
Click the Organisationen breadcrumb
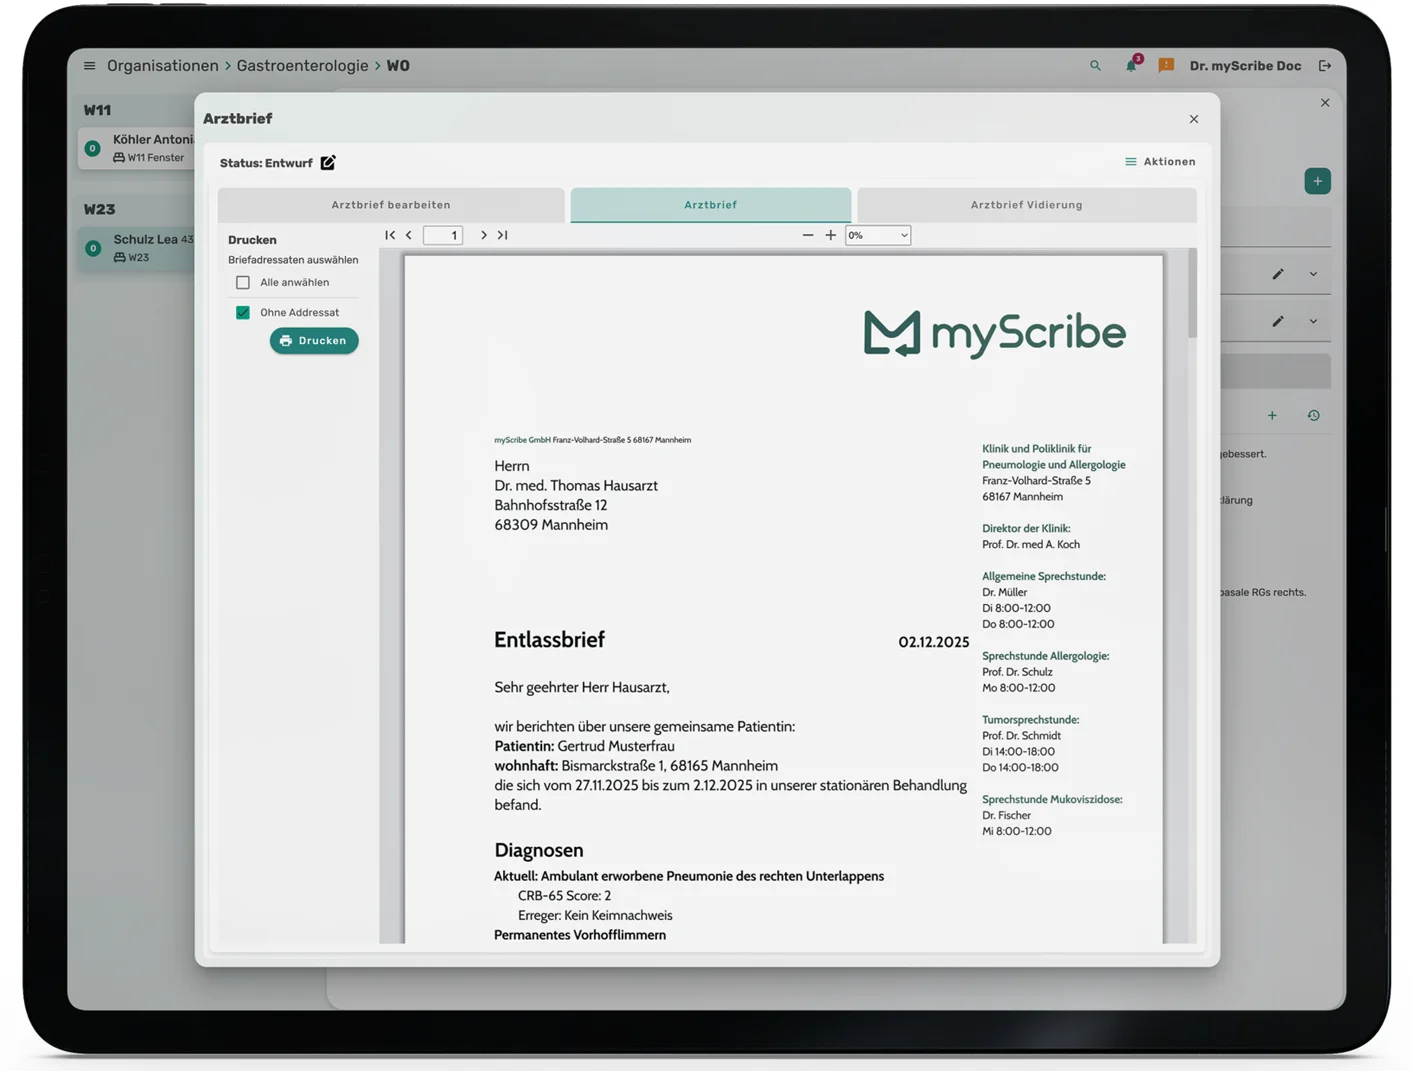[162, 66]
